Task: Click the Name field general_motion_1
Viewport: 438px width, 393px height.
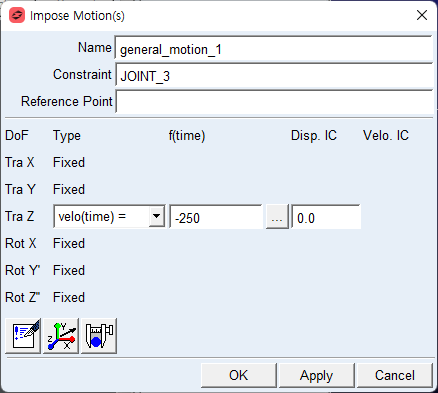Action: [274, 49]
